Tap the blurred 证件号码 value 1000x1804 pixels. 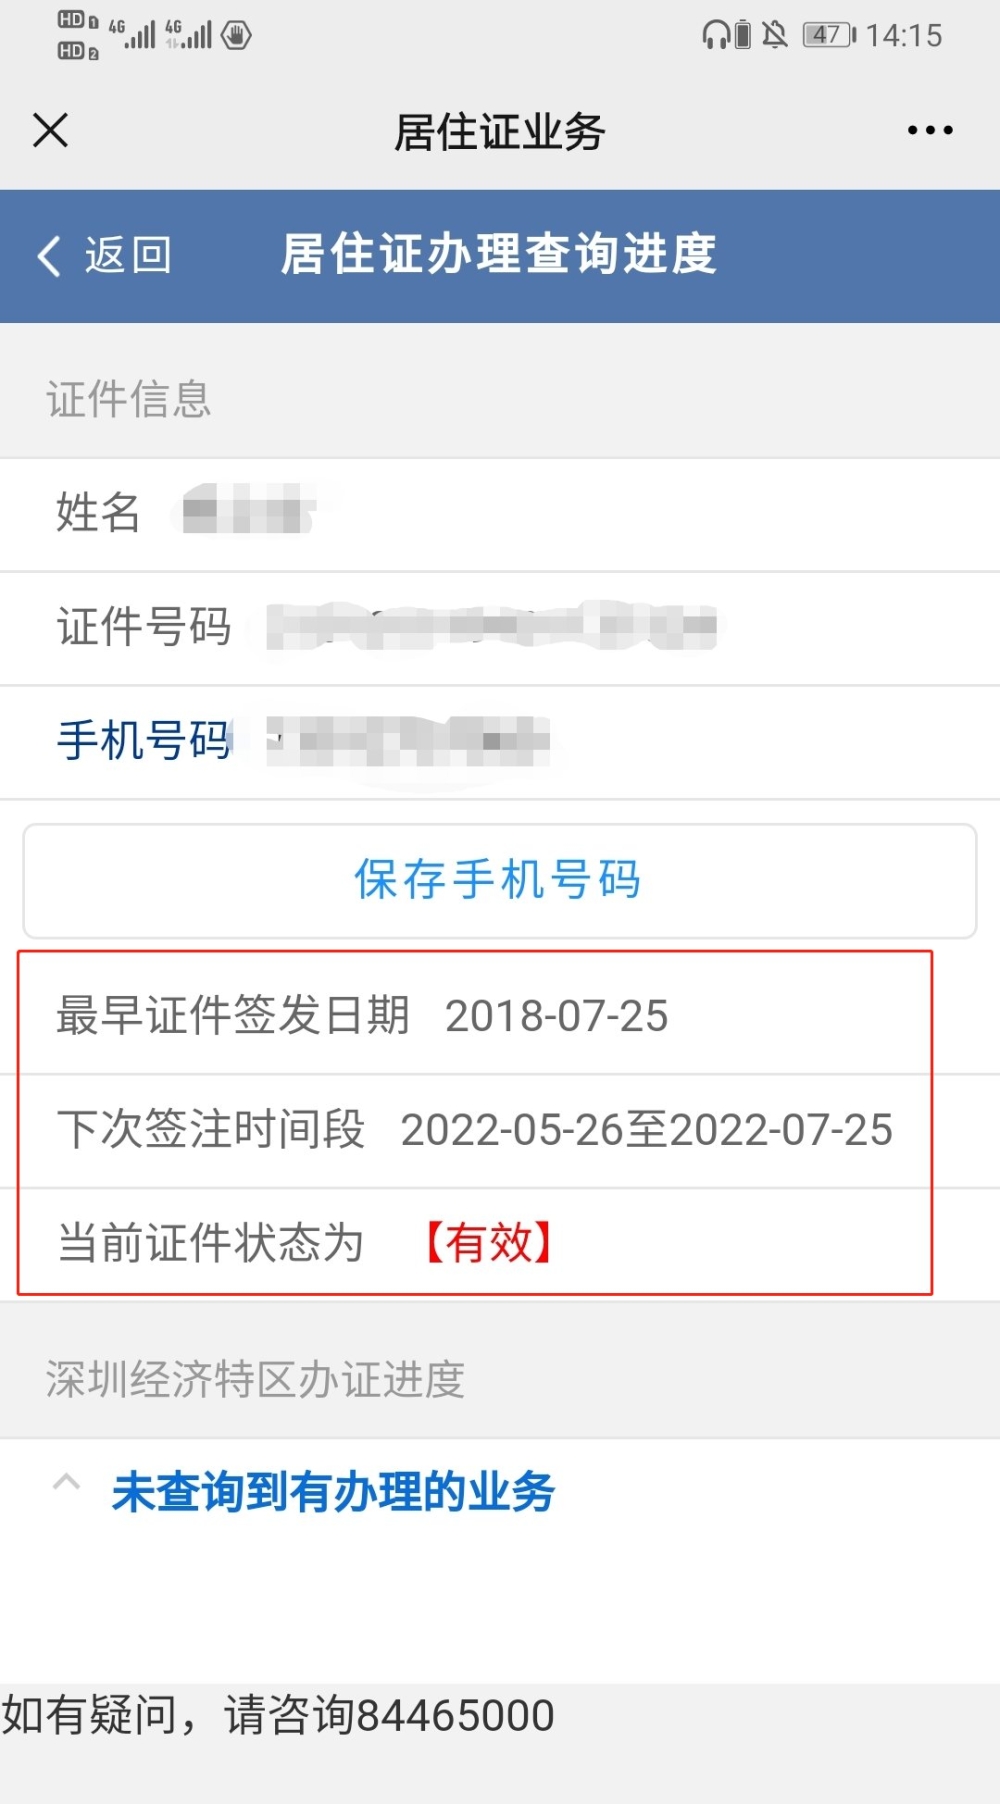(492, 627)
